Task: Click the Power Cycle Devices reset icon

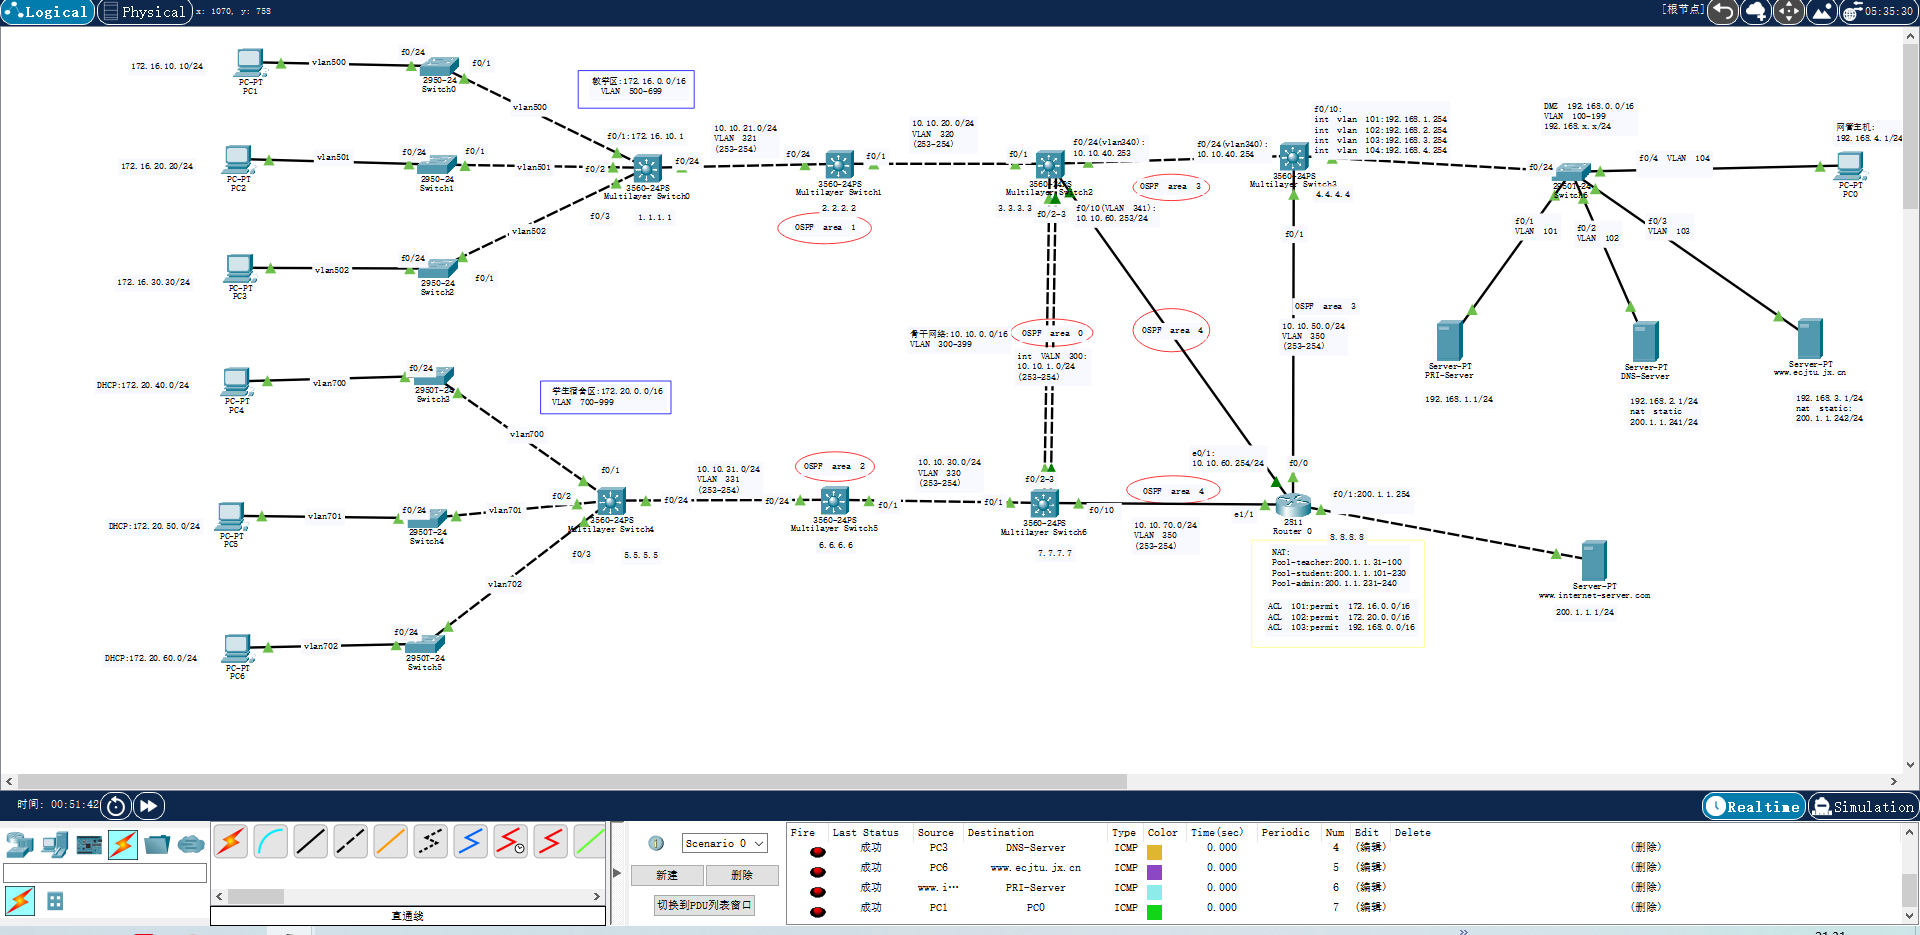Action: 116,806
